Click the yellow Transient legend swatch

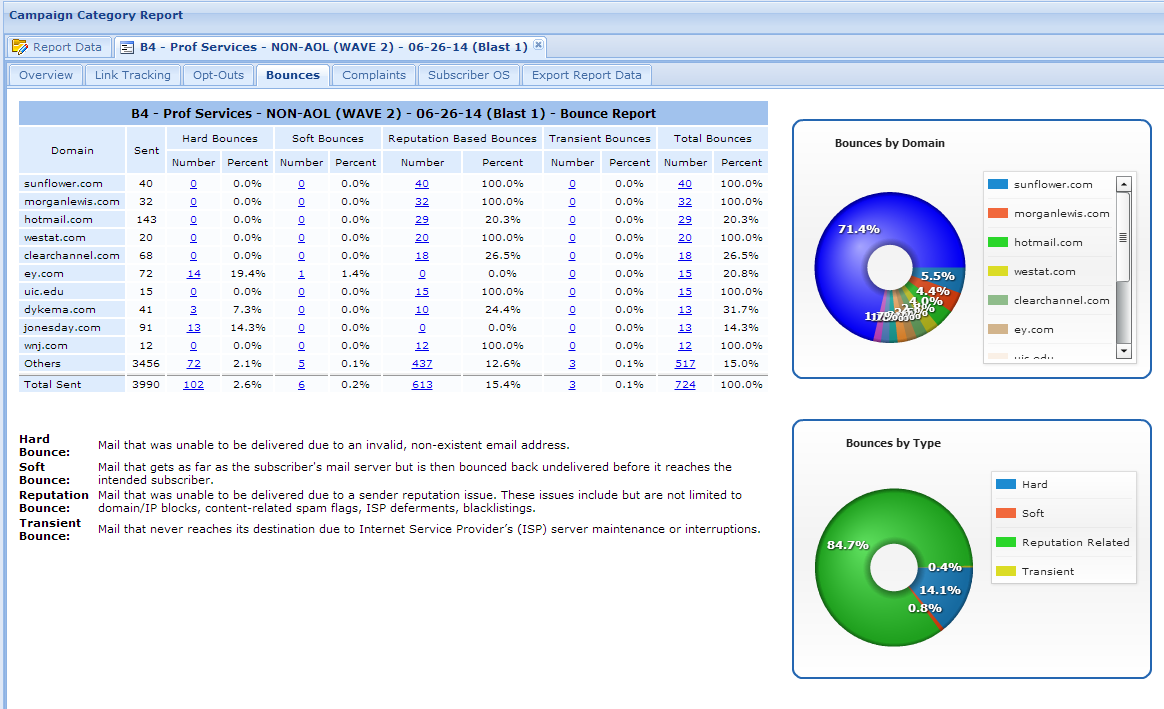[x=1005, y=571]
